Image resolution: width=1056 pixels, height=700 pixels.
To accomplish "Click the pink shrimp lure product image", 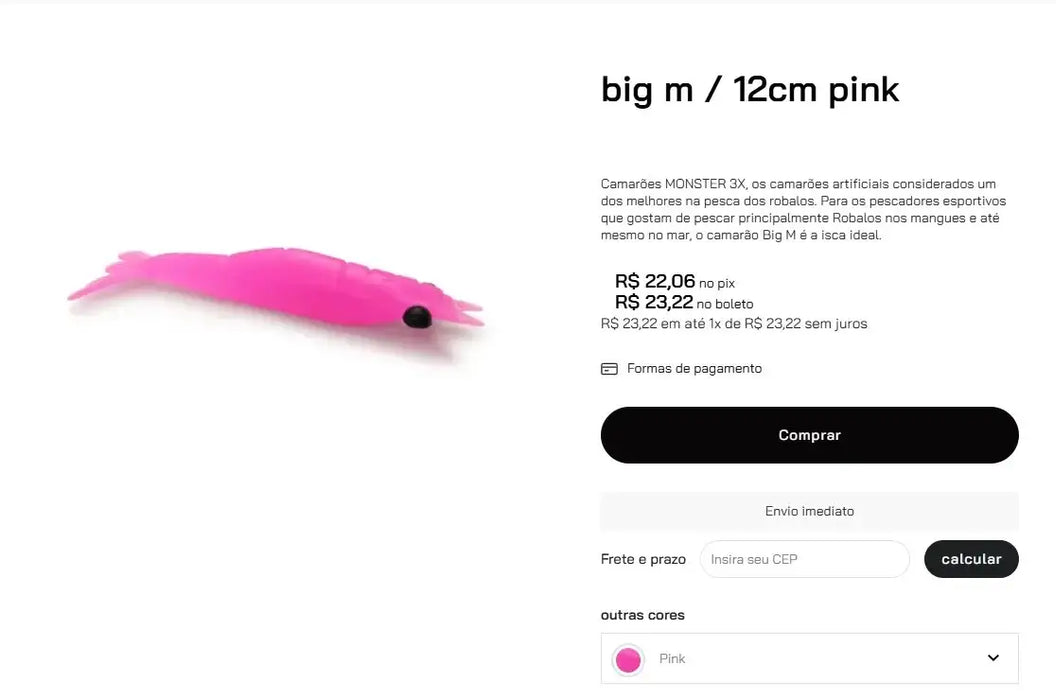I will (276, 291).
